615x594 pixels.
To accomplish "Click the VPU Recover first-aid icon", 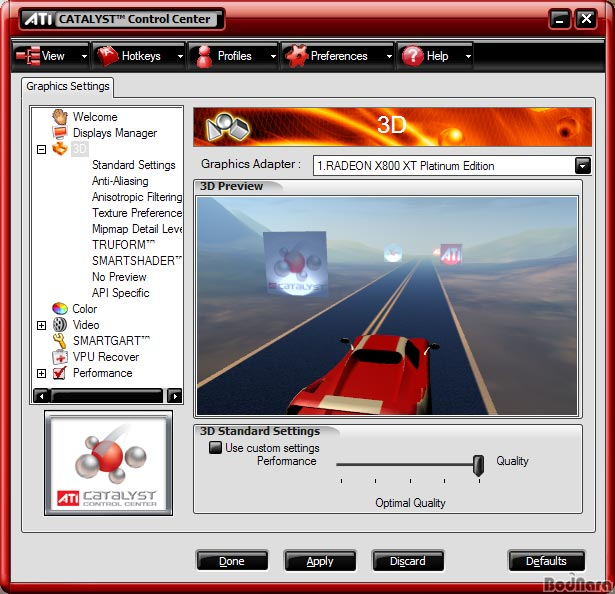I will pos(60,357).
